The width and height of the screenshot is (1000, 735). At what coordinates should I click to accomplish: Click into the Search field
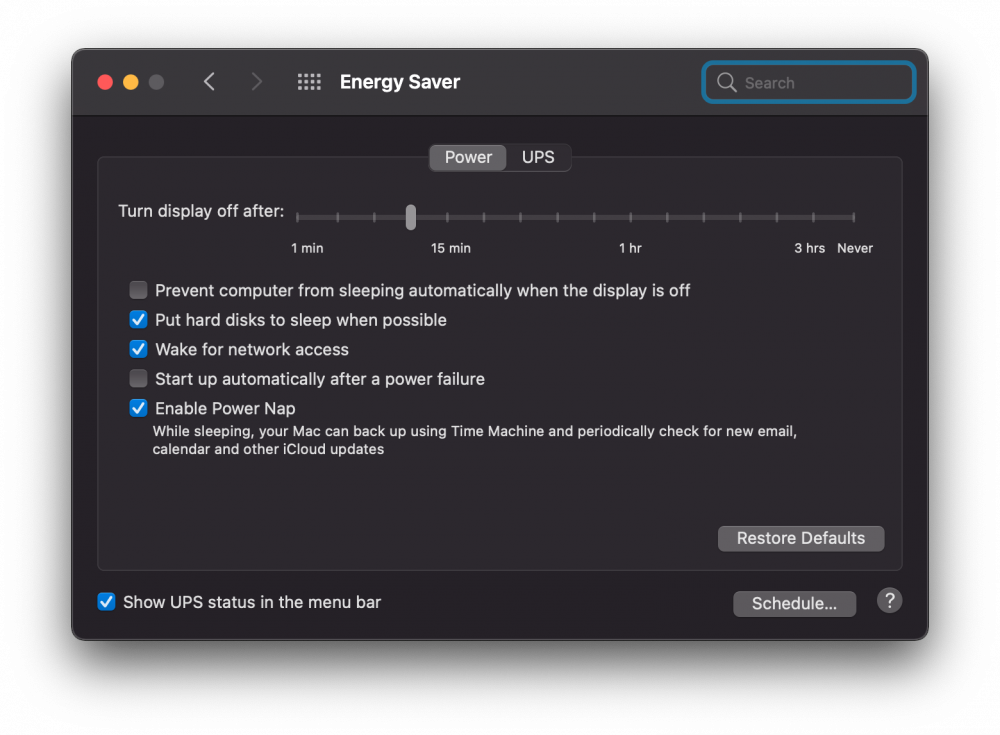[x=809, y=82]
